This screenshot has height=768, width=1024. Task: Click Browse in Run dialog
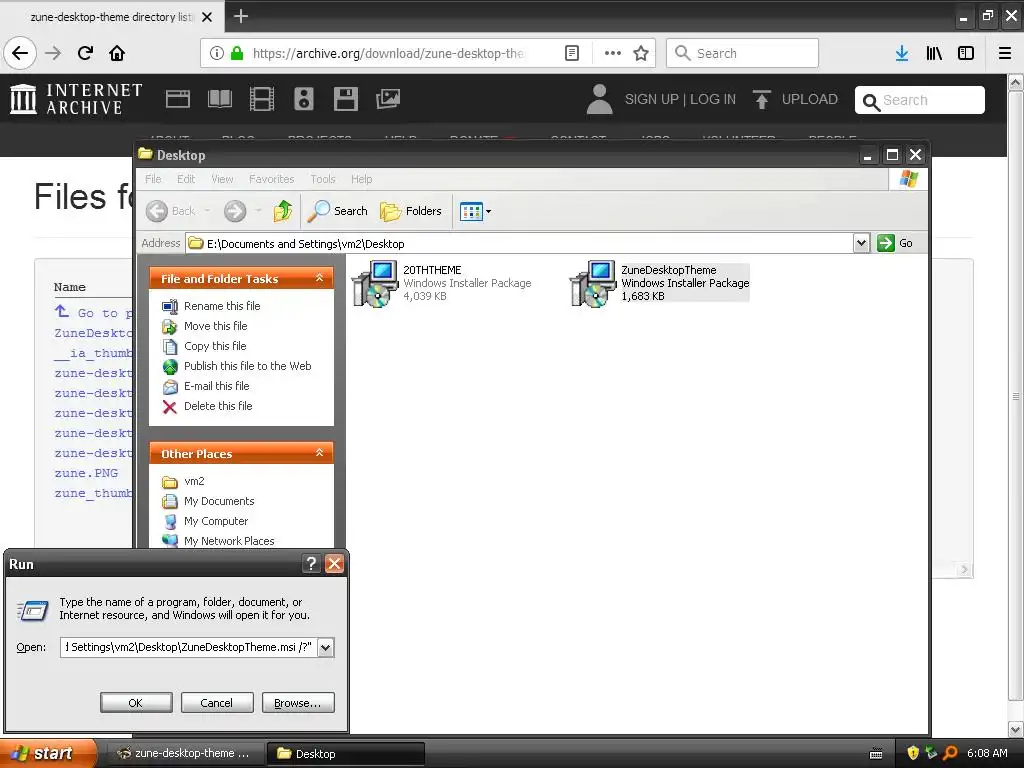[298, 703]
